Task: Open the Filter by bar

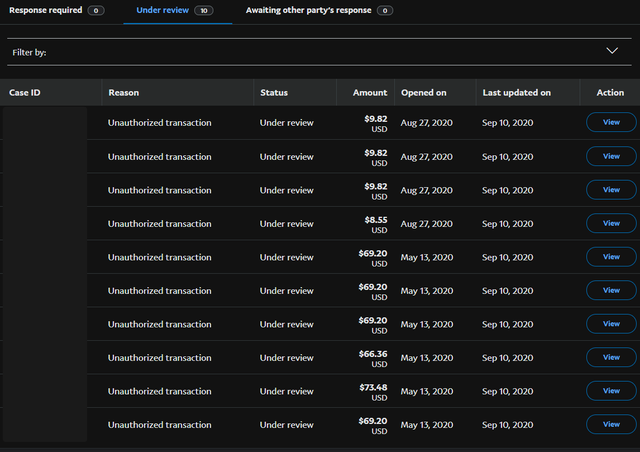Action: (319, 52)
